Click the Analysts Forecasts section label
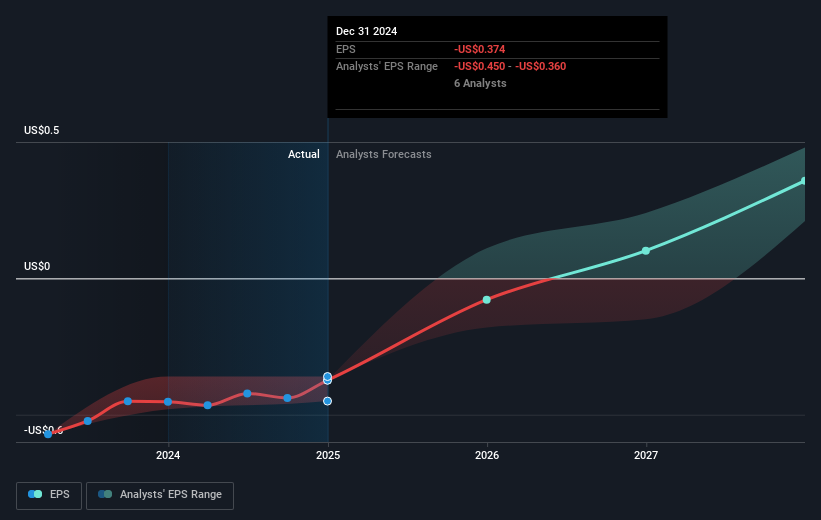Image resolution: width=821 pixels, height=520 pixels. point(384,154)
